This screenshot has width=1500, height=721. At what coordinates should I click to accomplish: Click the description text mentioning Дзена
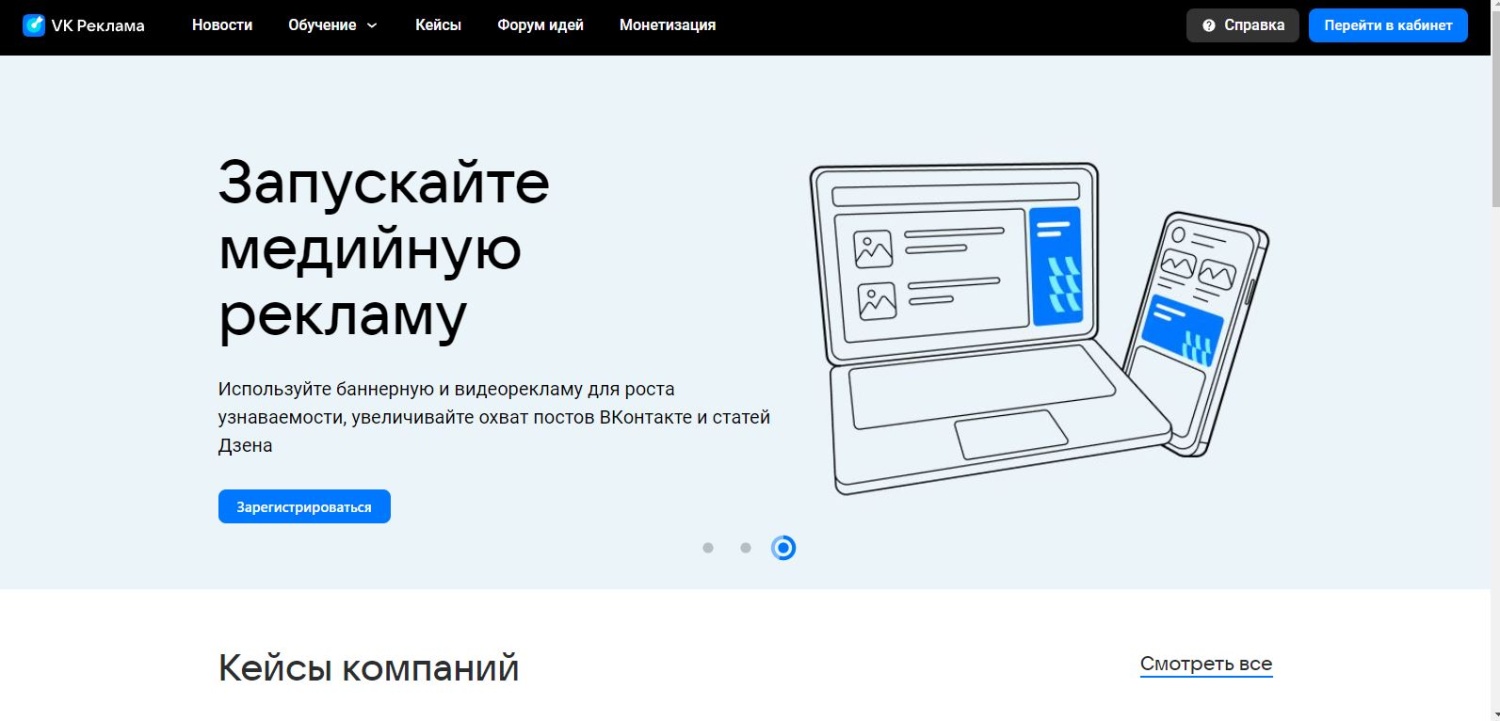(x=494, y=417)
